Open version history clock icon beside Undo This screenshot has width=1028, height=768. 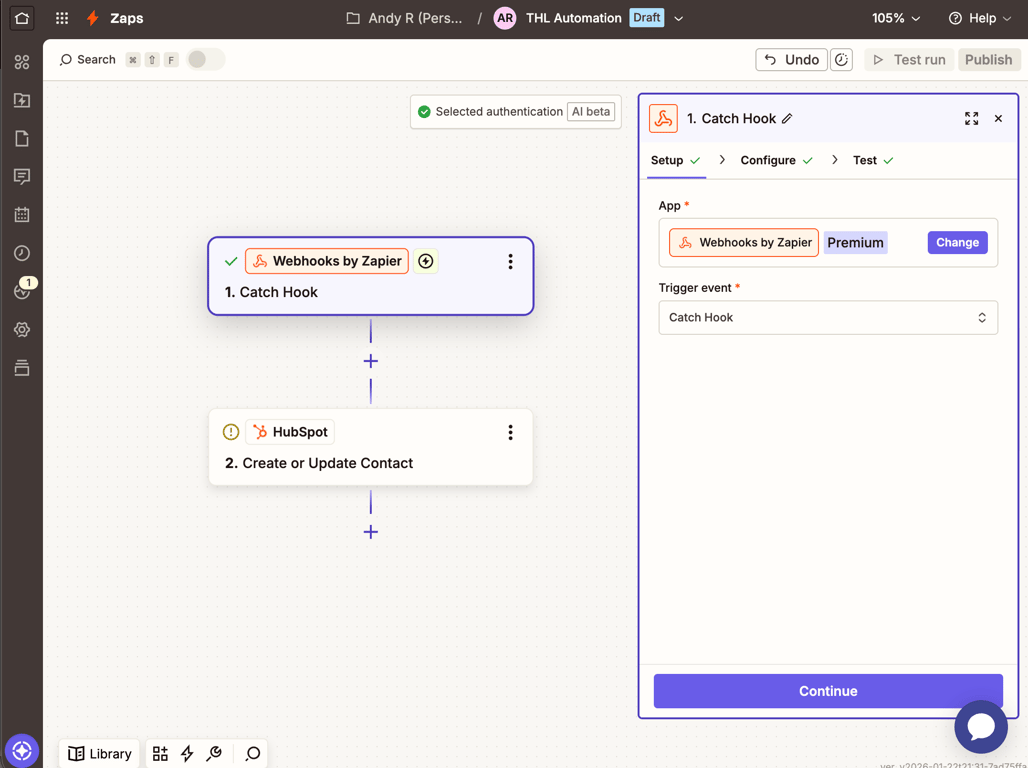point(842,60)
